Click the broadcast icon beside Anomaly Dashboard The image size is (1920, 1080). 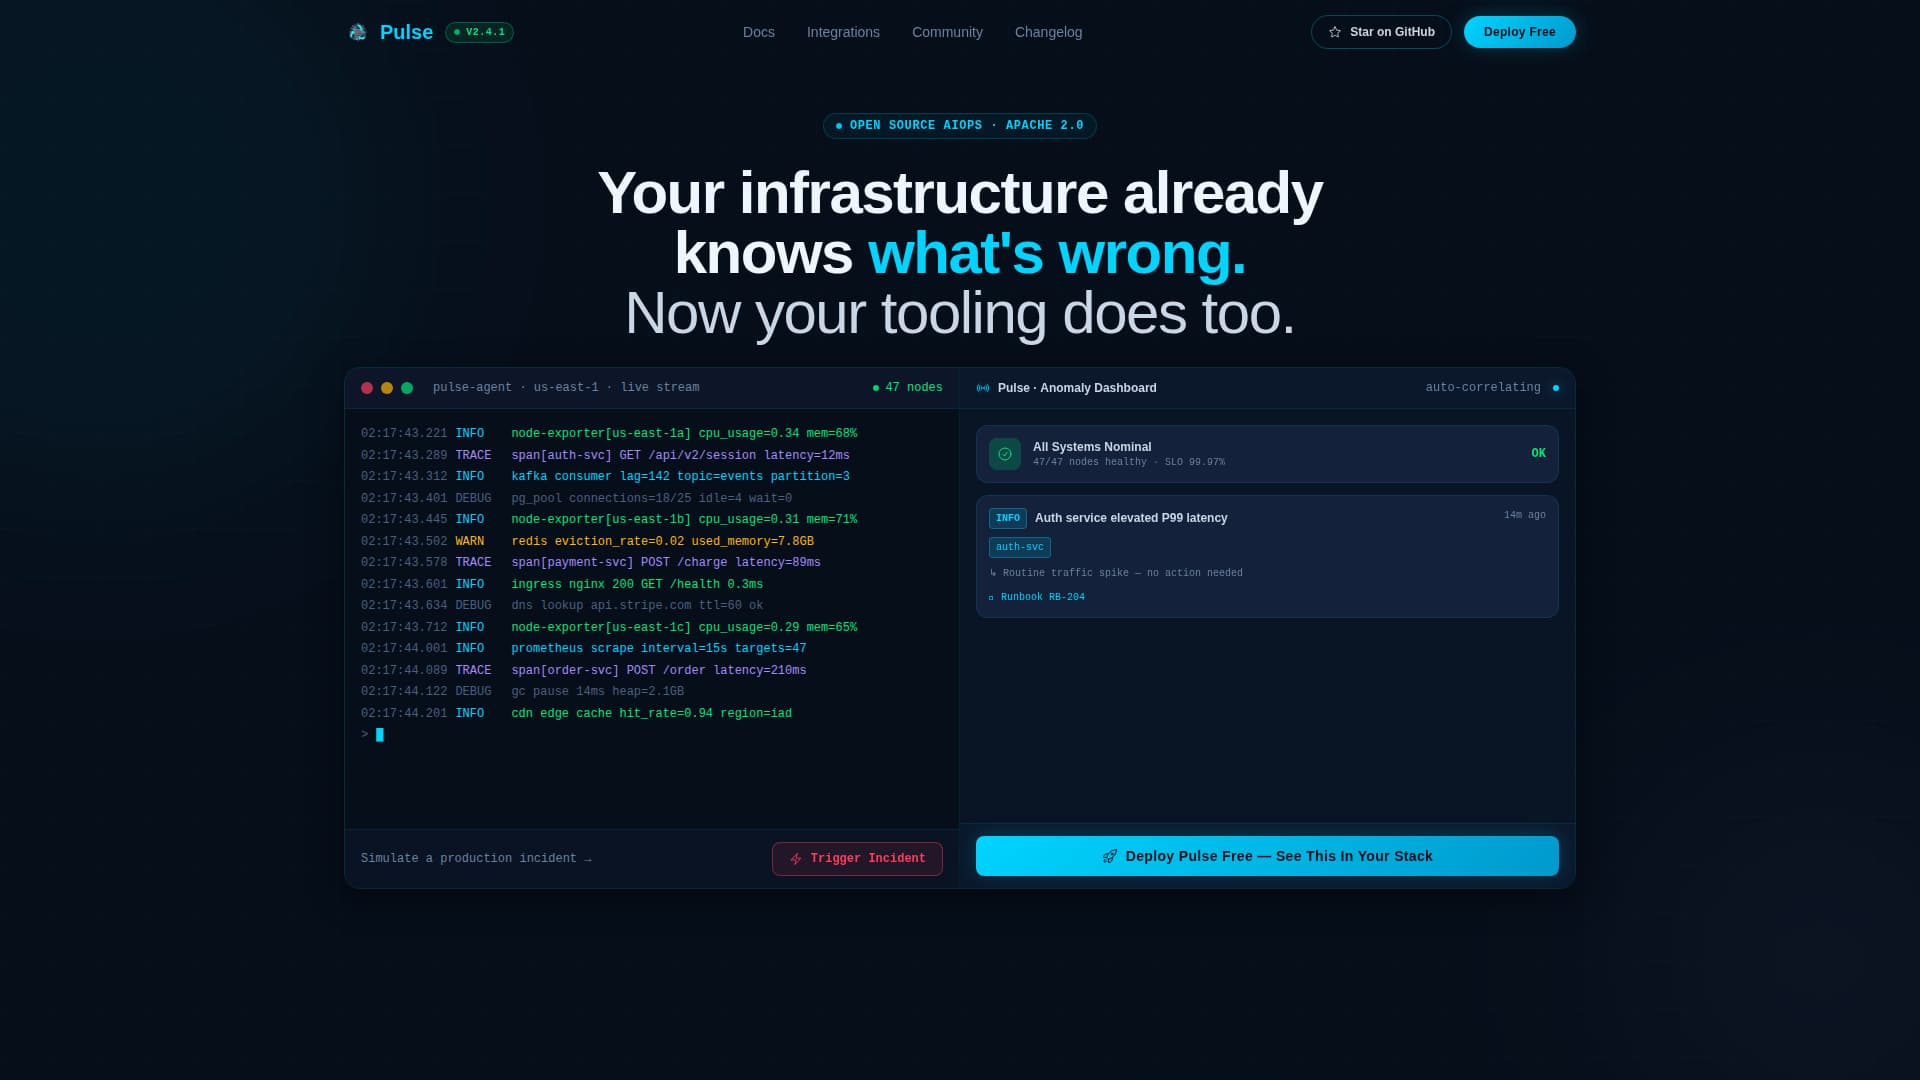click(983, 388)
